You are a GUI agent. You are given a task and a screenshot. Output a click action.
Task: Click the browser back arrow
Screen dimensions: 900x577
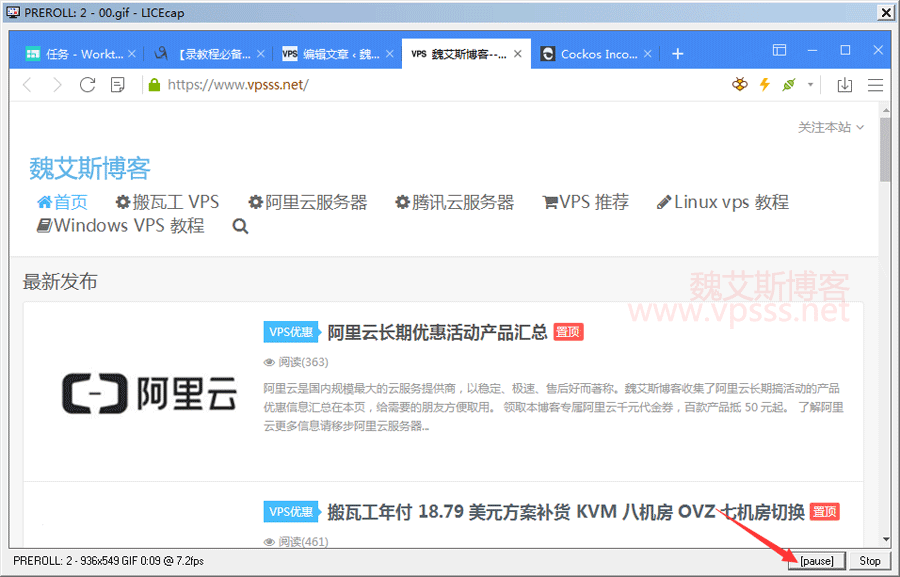tap(27, 85)
